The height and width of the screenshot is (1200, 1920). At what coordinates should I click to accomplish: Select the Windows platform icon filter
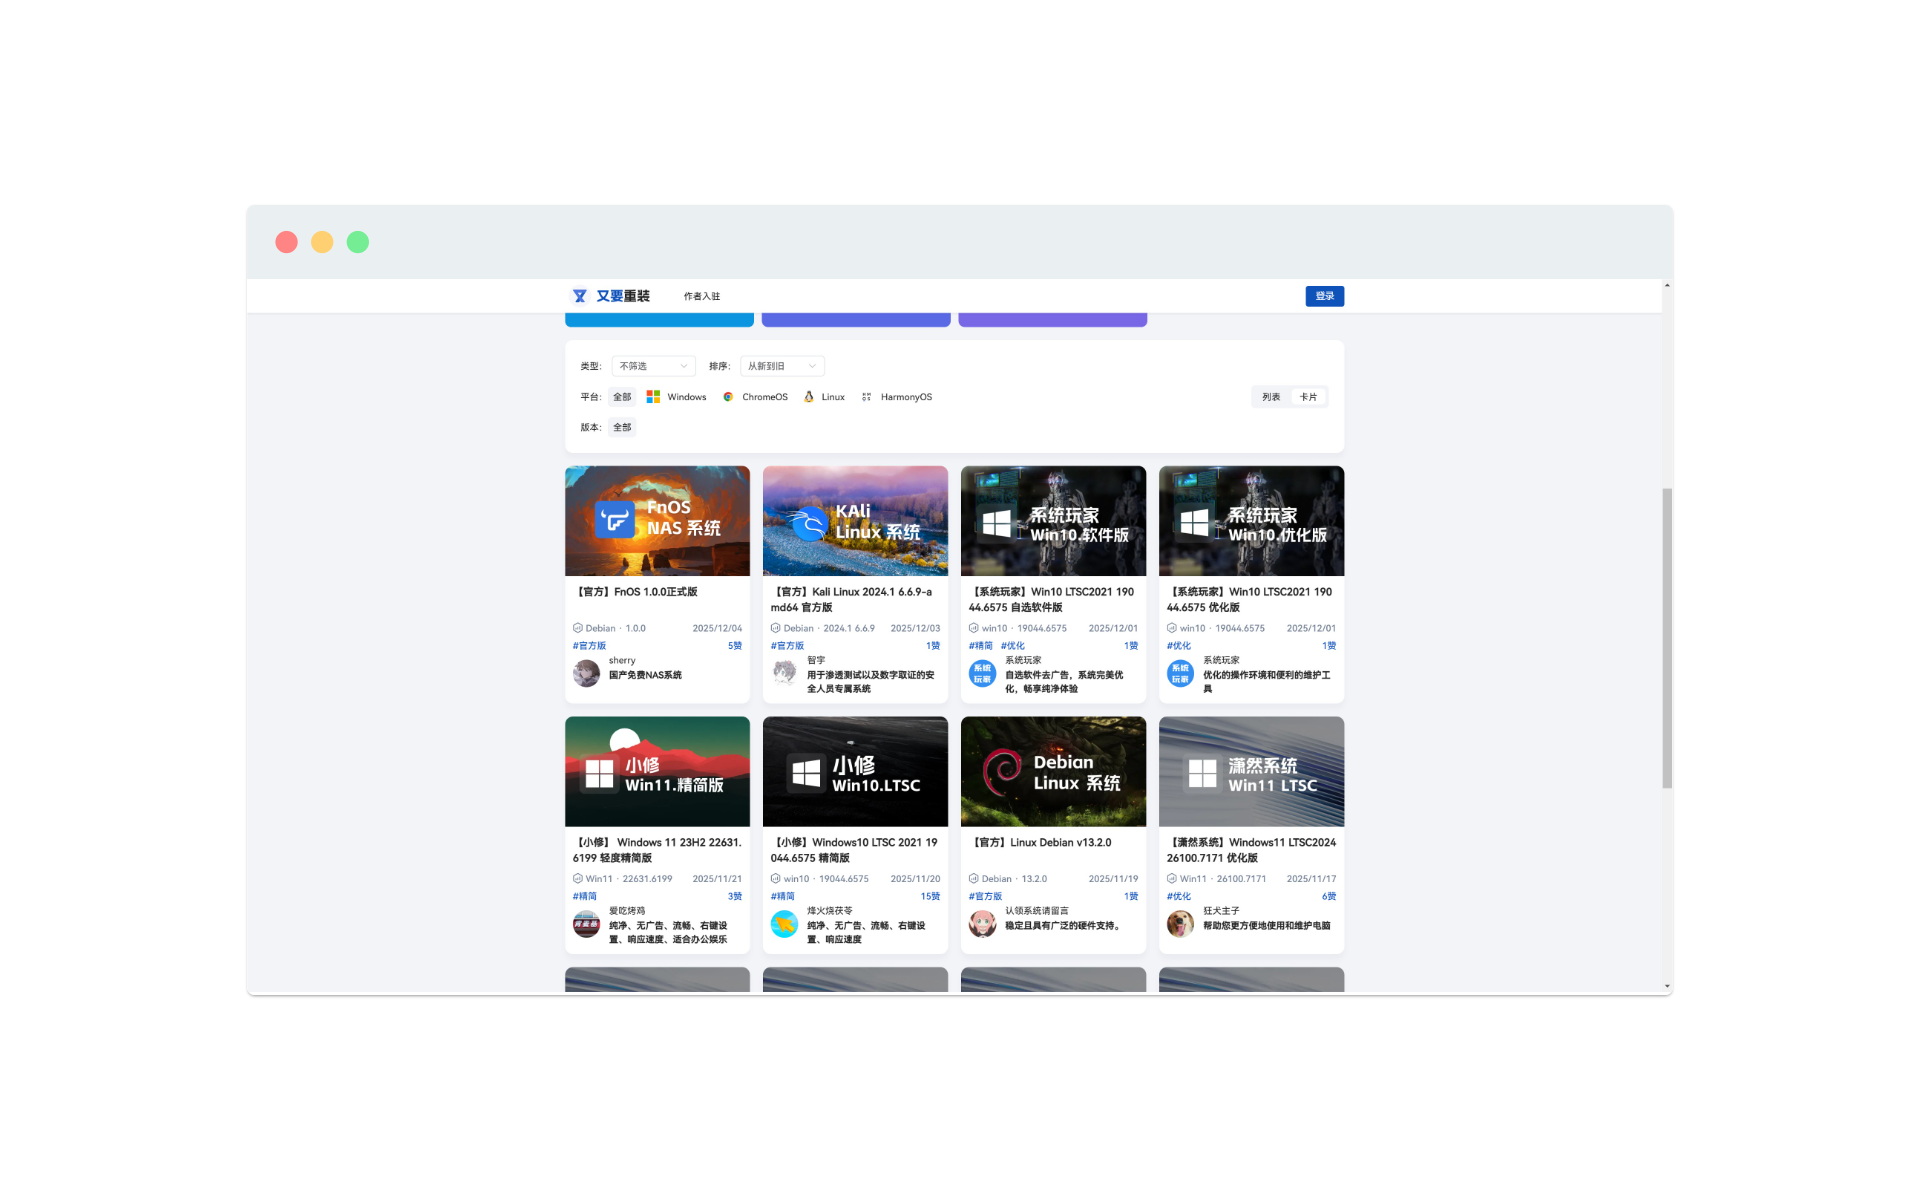pyautogui.click(x=653, y=397)
